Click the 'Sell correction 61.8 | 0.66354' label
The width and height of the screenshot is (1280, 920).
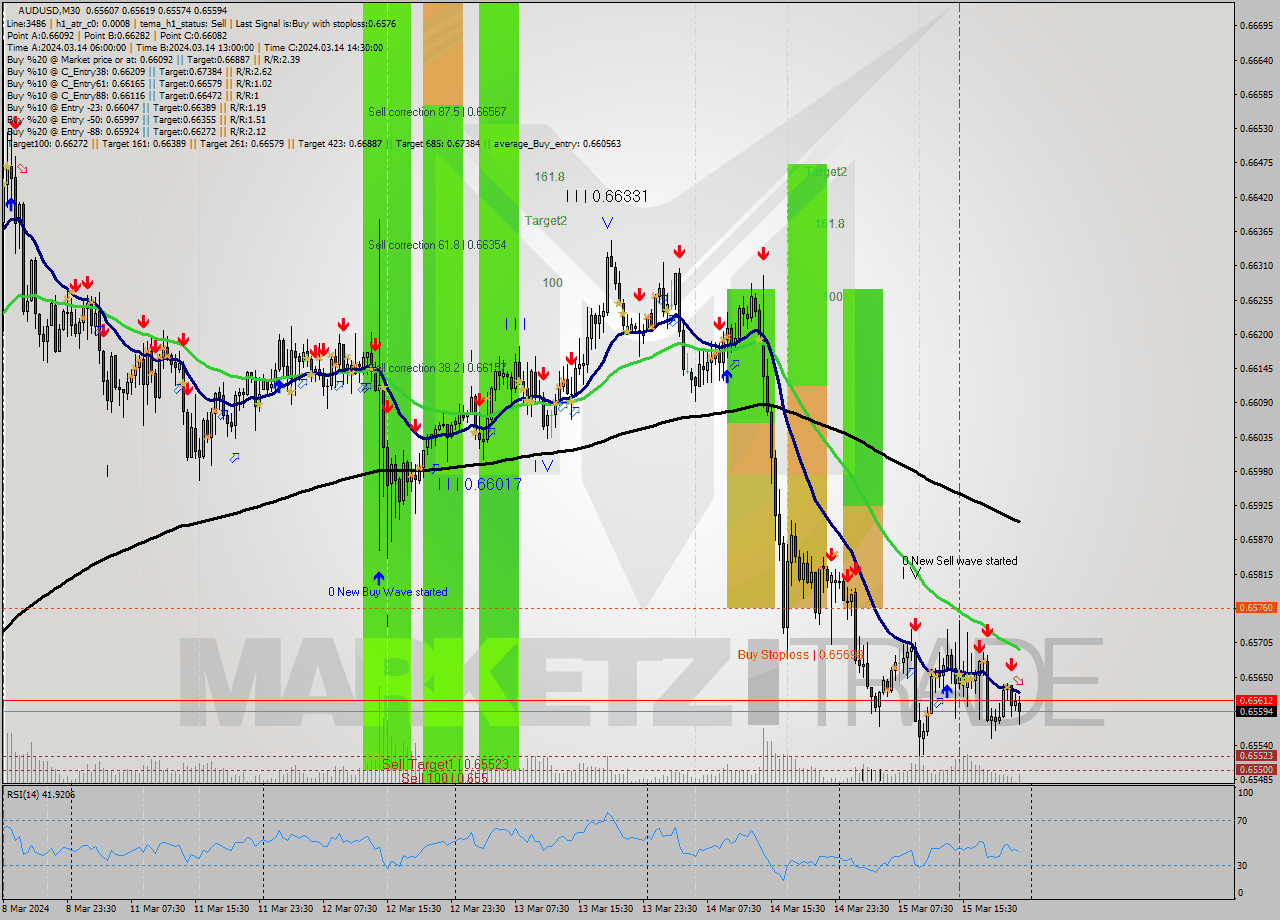437,245
